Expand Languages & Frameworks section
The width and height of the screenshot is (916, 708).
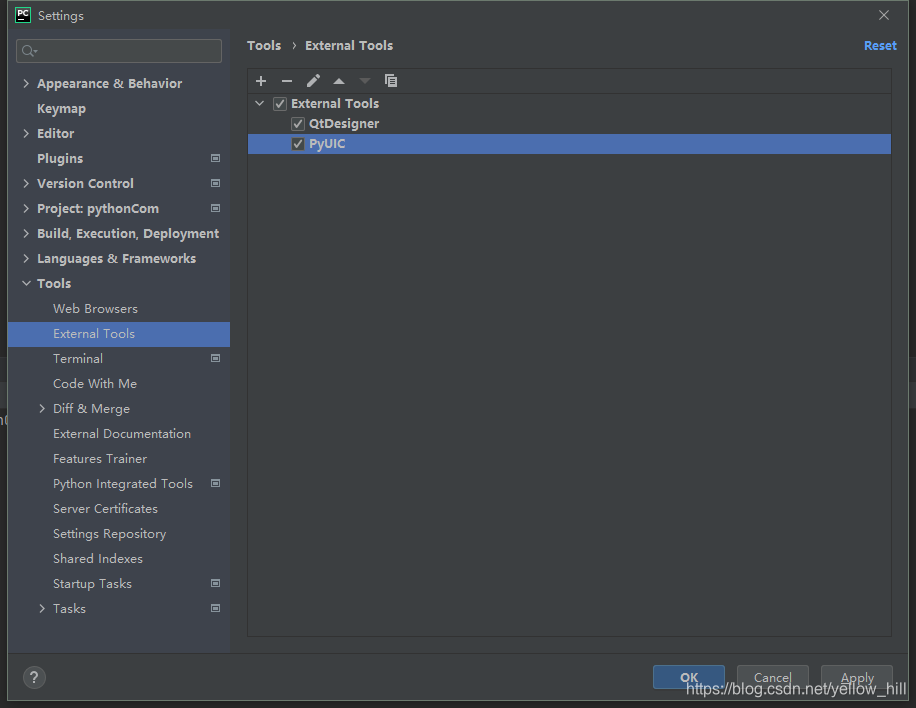[26, 259]
